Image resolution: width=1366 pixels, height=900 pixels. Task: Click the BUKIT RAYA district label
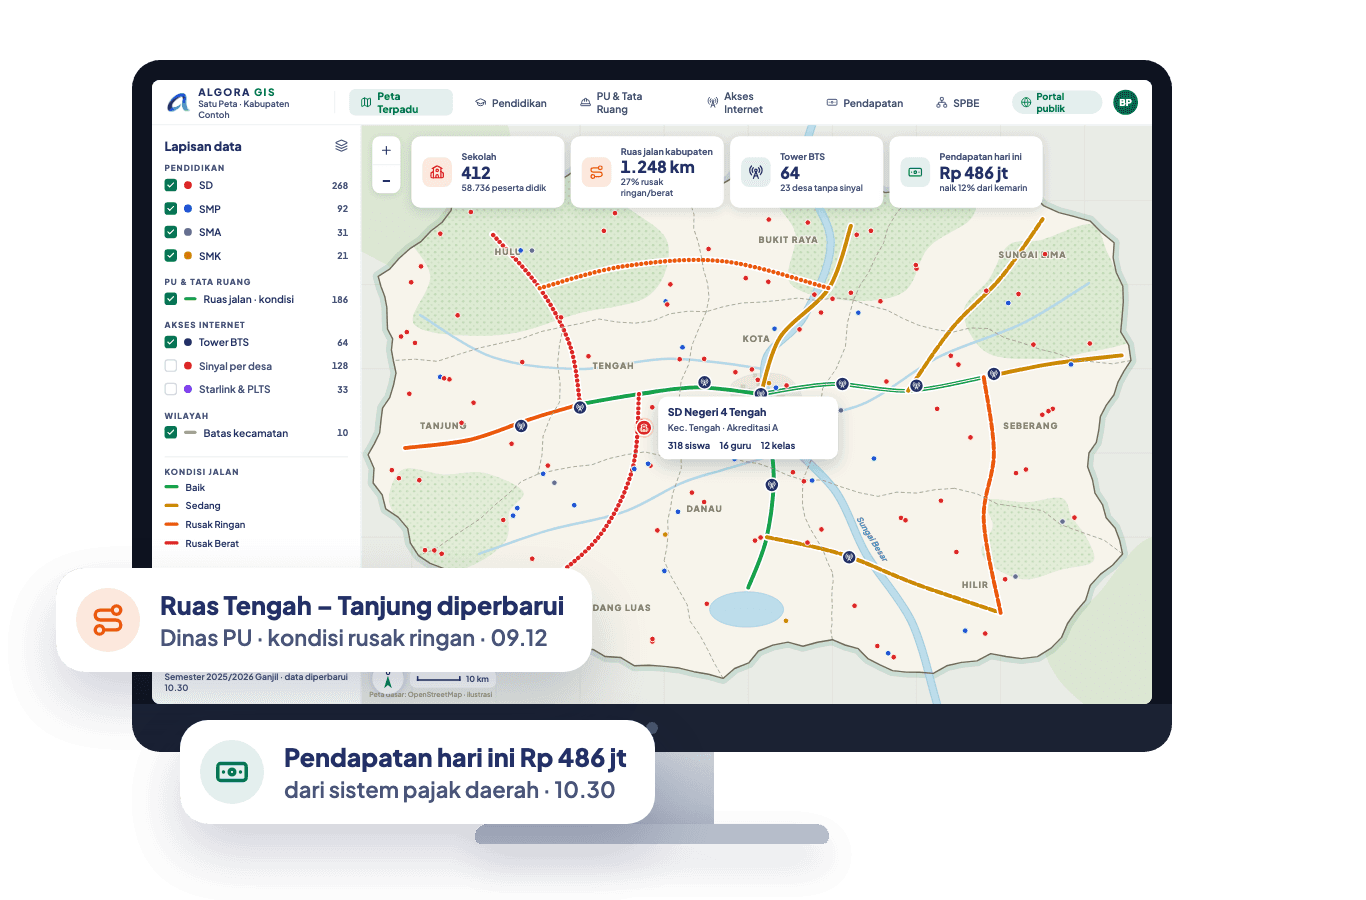tap(788, 240)
